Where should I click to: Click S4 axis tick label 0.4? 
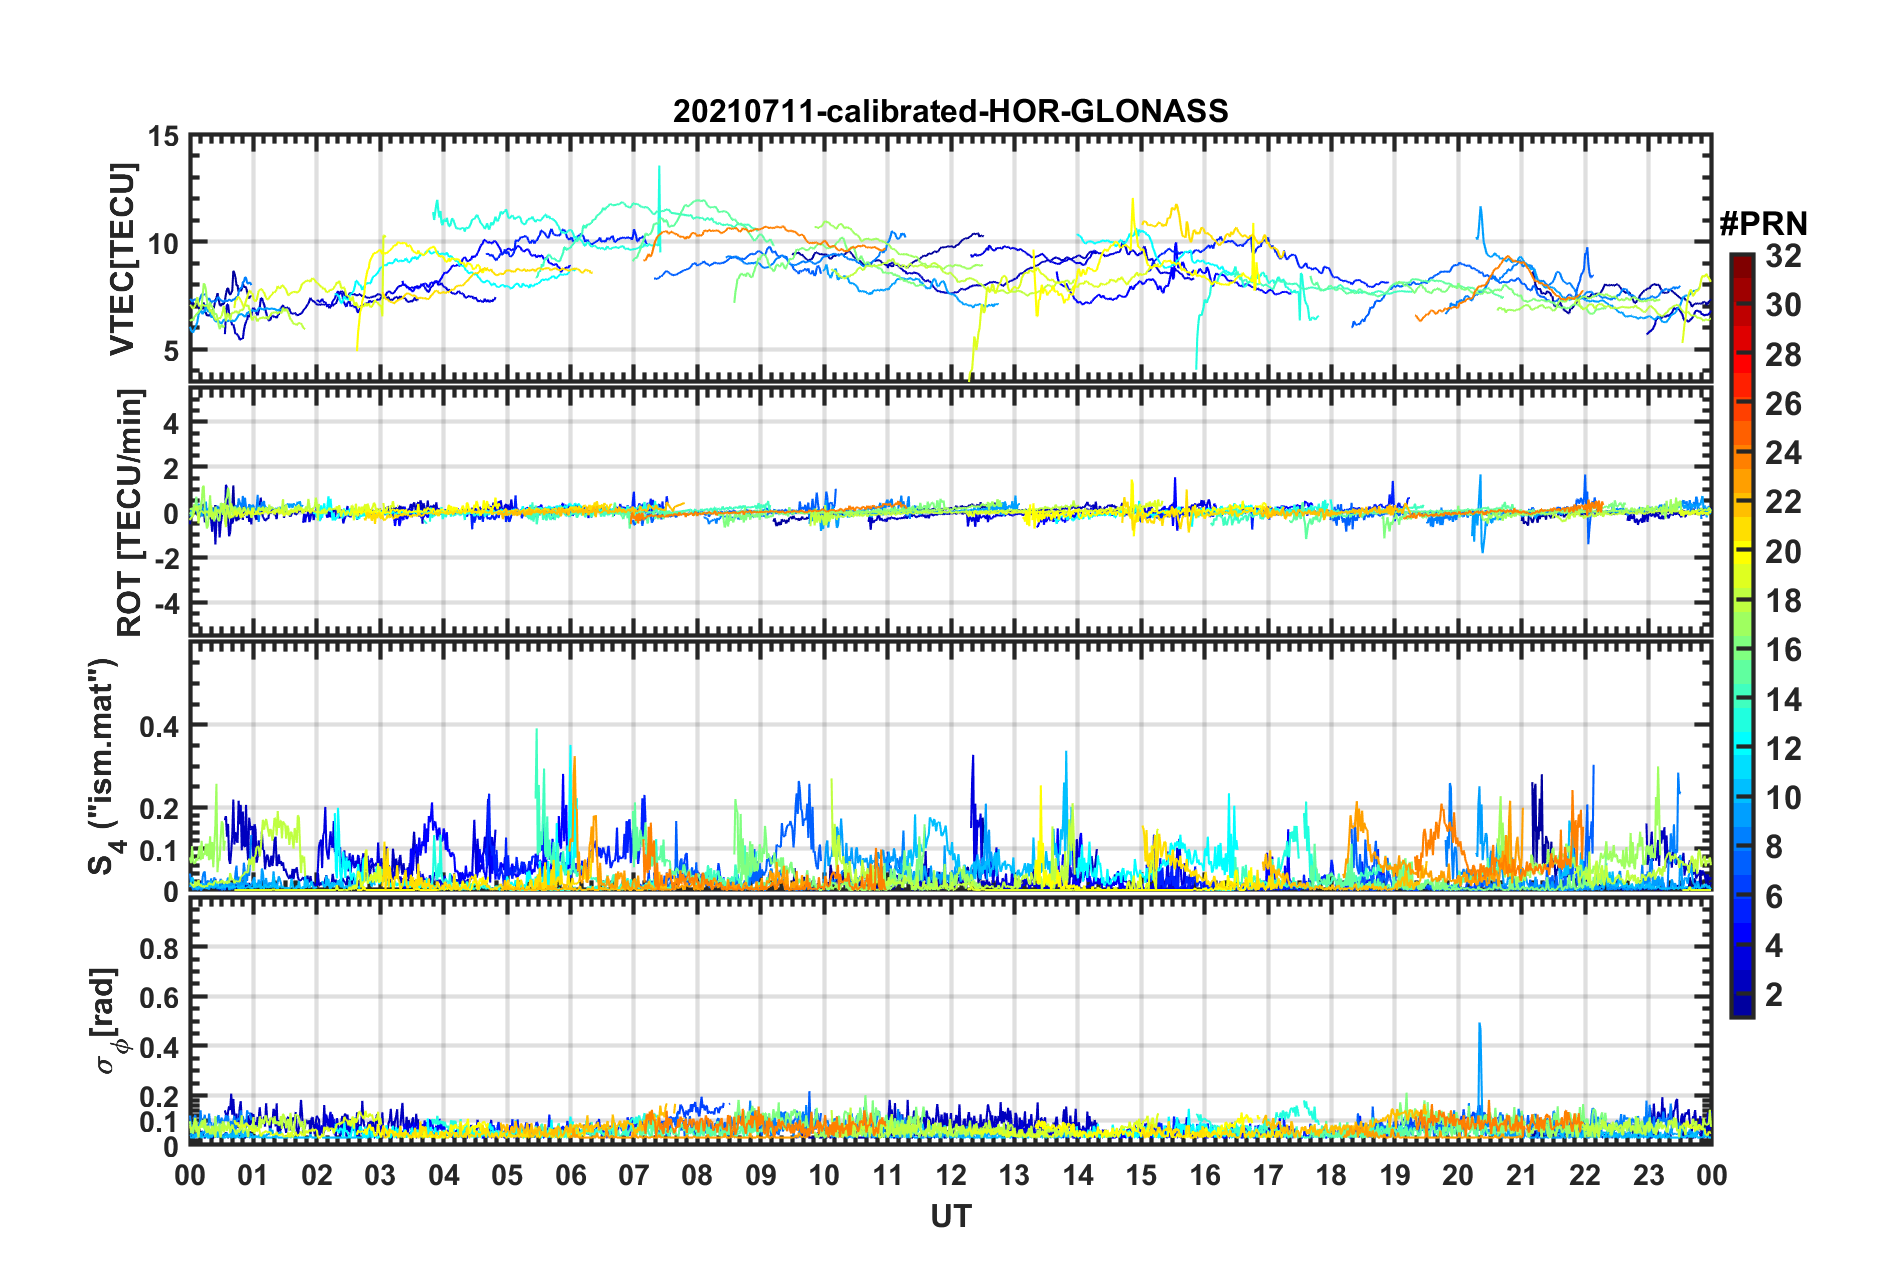coord(160,726)
